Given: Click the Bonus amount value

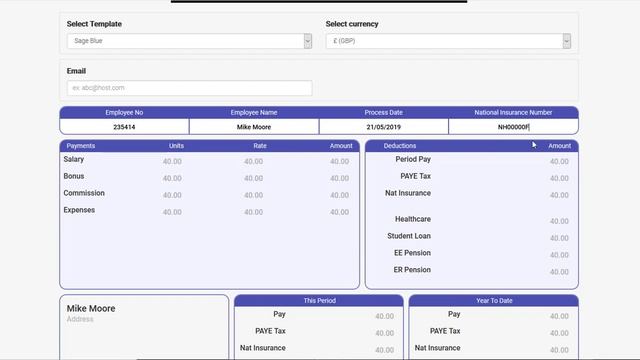Looking at the screenshot, I should pos(340,178).
